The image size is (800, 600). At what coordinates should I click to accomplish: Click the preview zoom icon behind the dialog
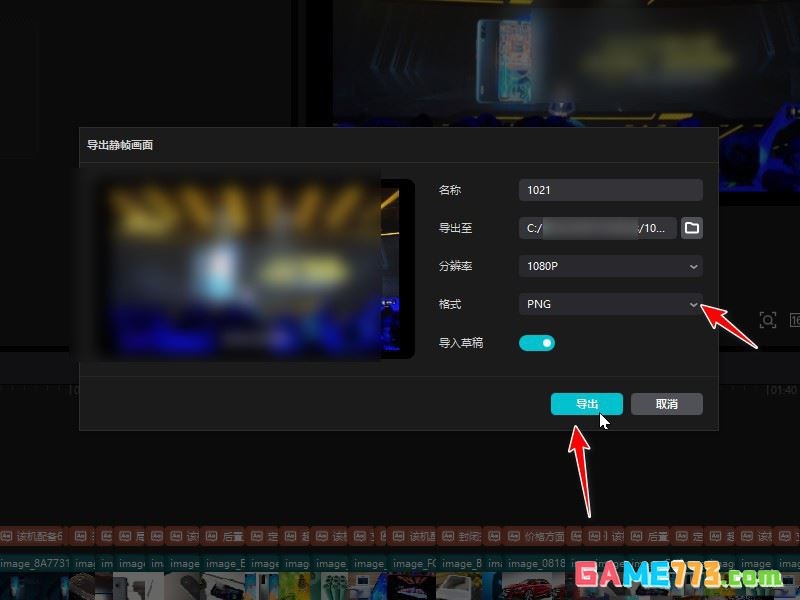(768, 320)
